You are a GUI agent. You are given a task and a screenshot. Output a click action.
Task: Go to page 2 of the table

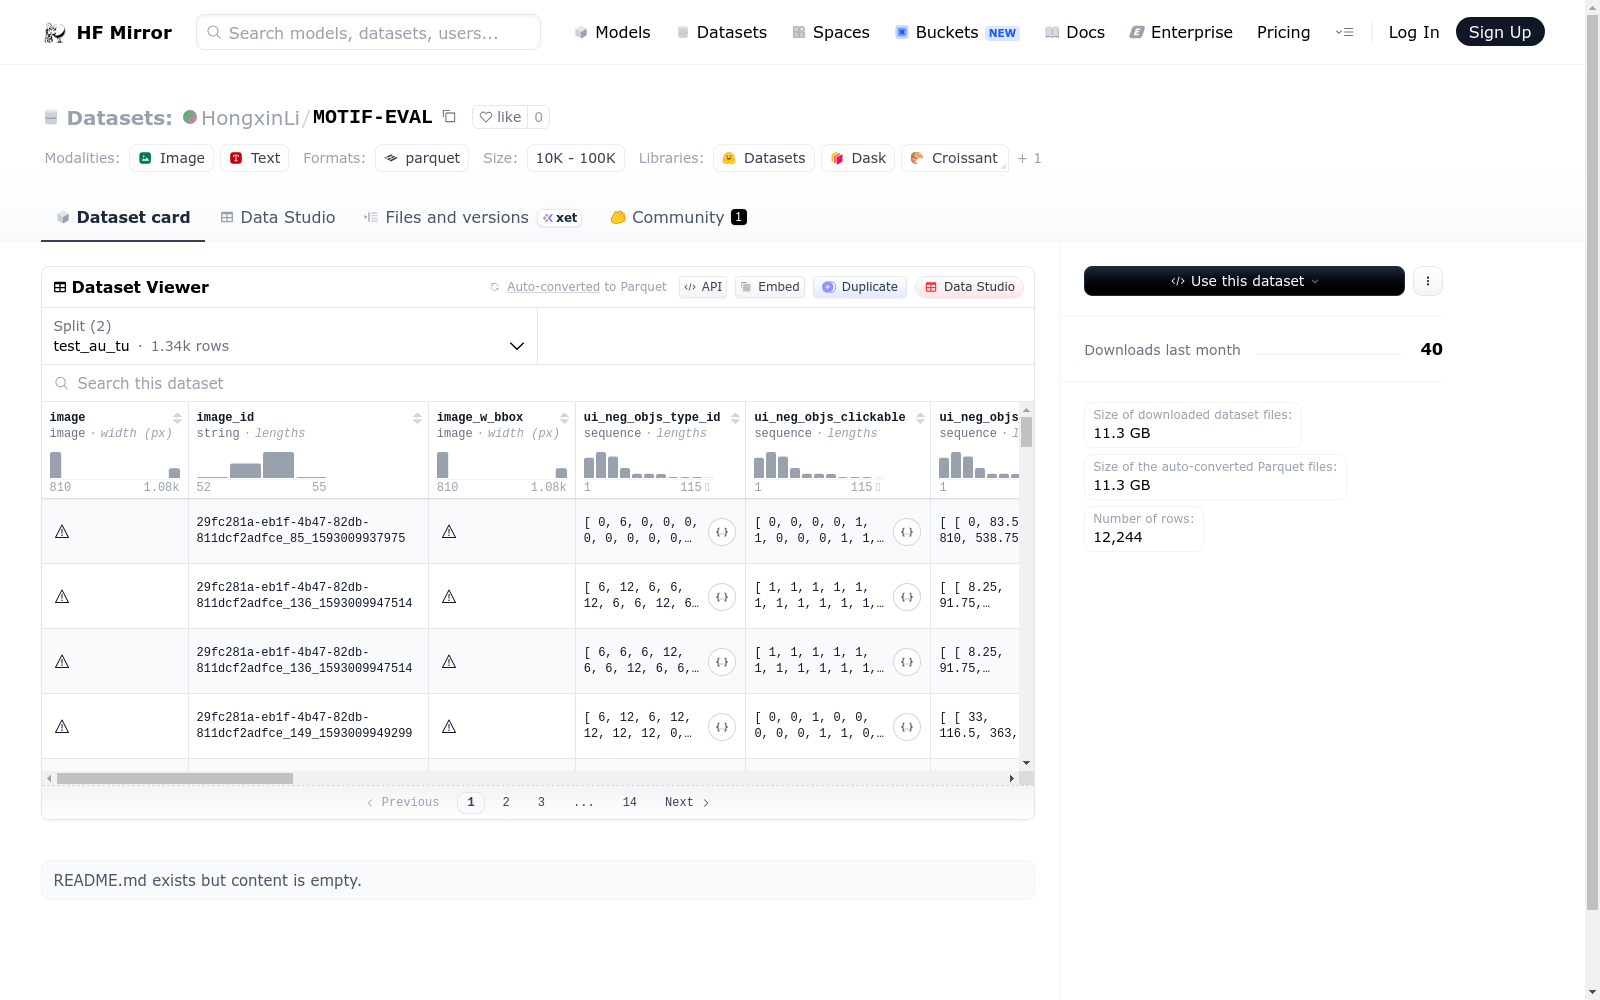[x=506, y=802]
